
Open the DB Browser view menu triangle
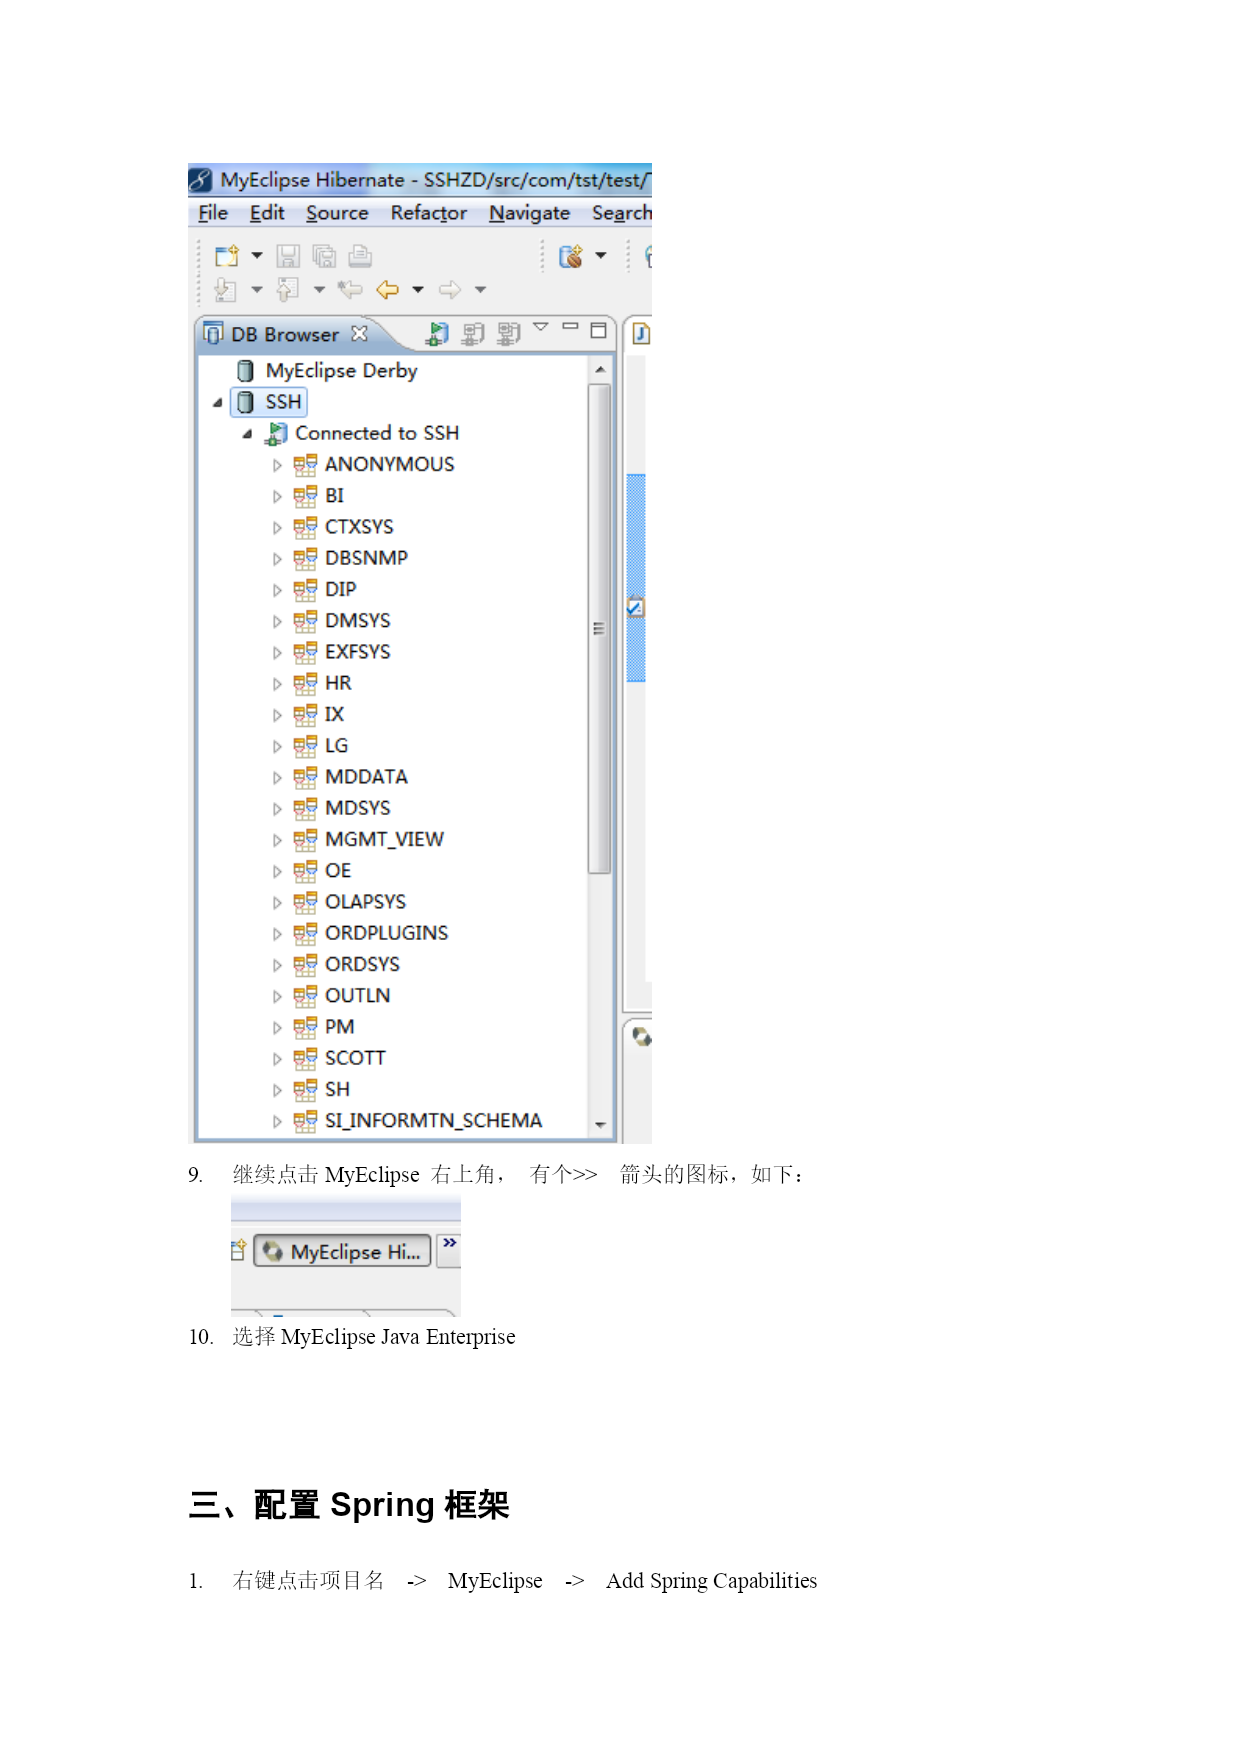pos(541,327)
